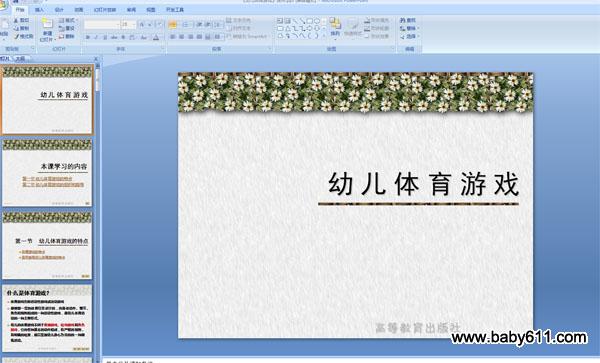This screenshot has width=600, height=363.
Task: Open the font size dropdown
Action: pyautogui.click(x=134, y=24)
